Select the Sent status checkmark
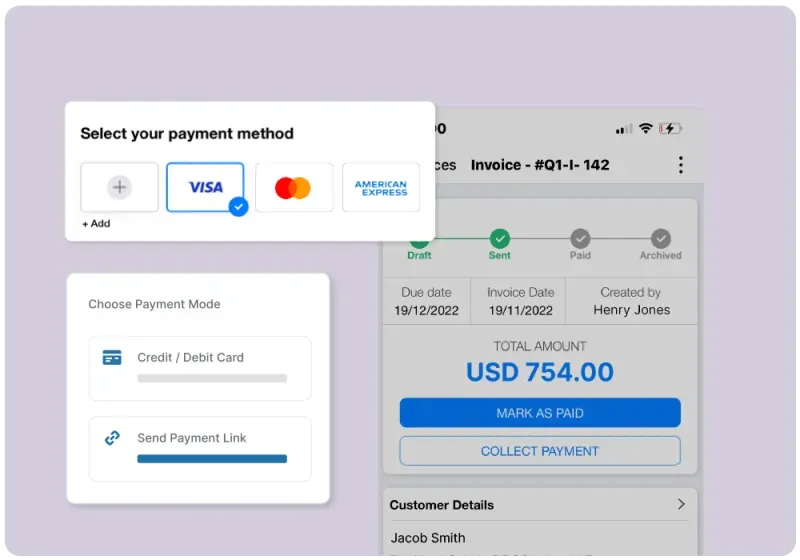 499,238
